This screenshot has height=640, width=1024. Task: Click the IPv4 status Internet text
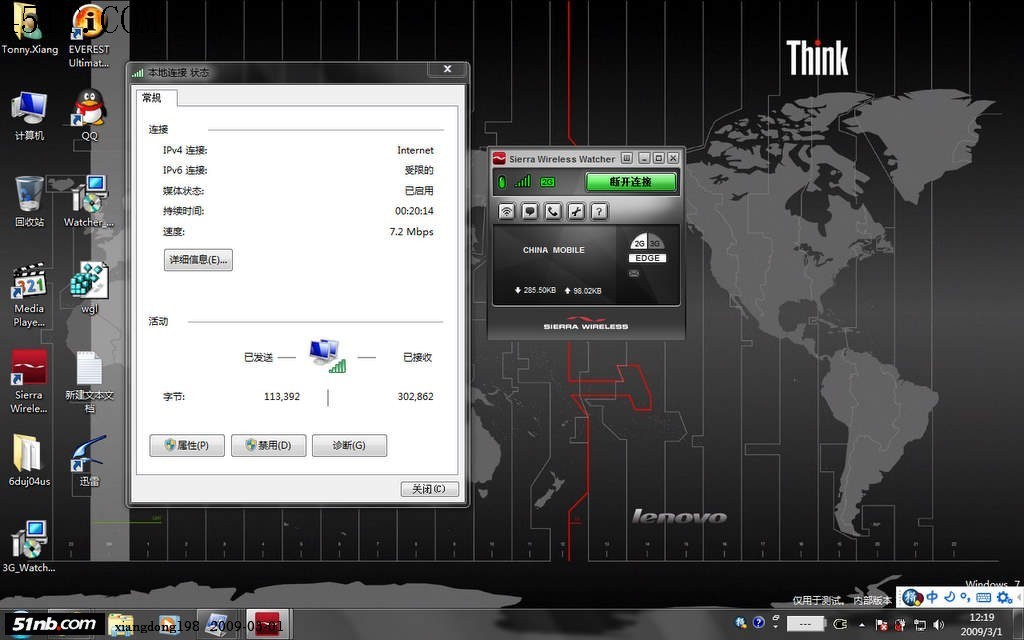[x=415, y=150]
